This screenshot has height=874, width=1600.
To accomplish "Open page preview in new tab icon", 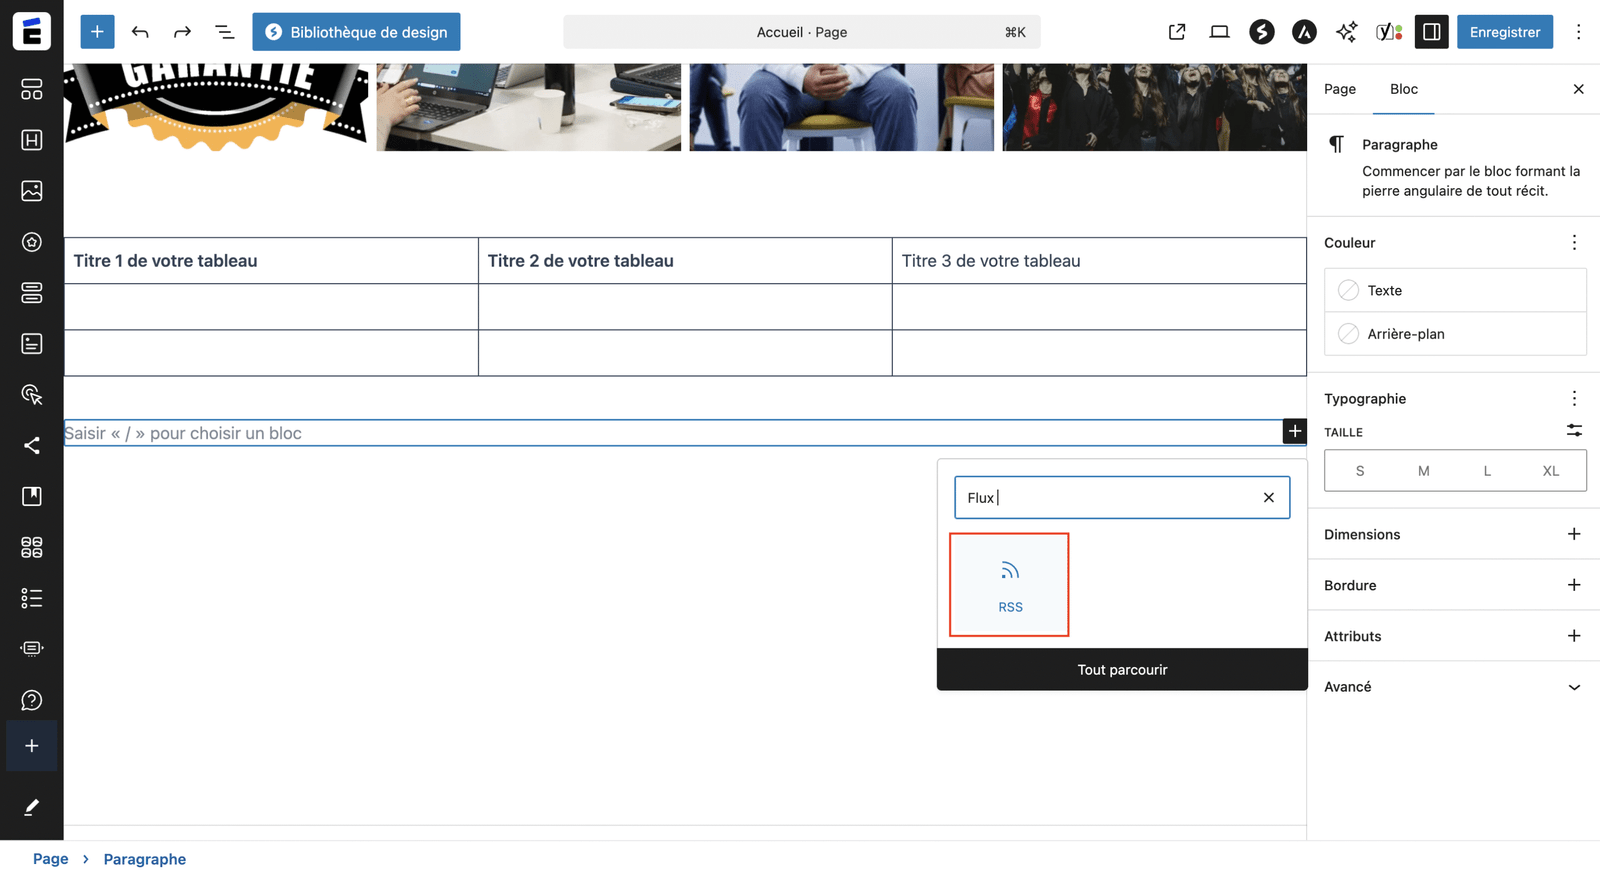I will (1177, 32).
